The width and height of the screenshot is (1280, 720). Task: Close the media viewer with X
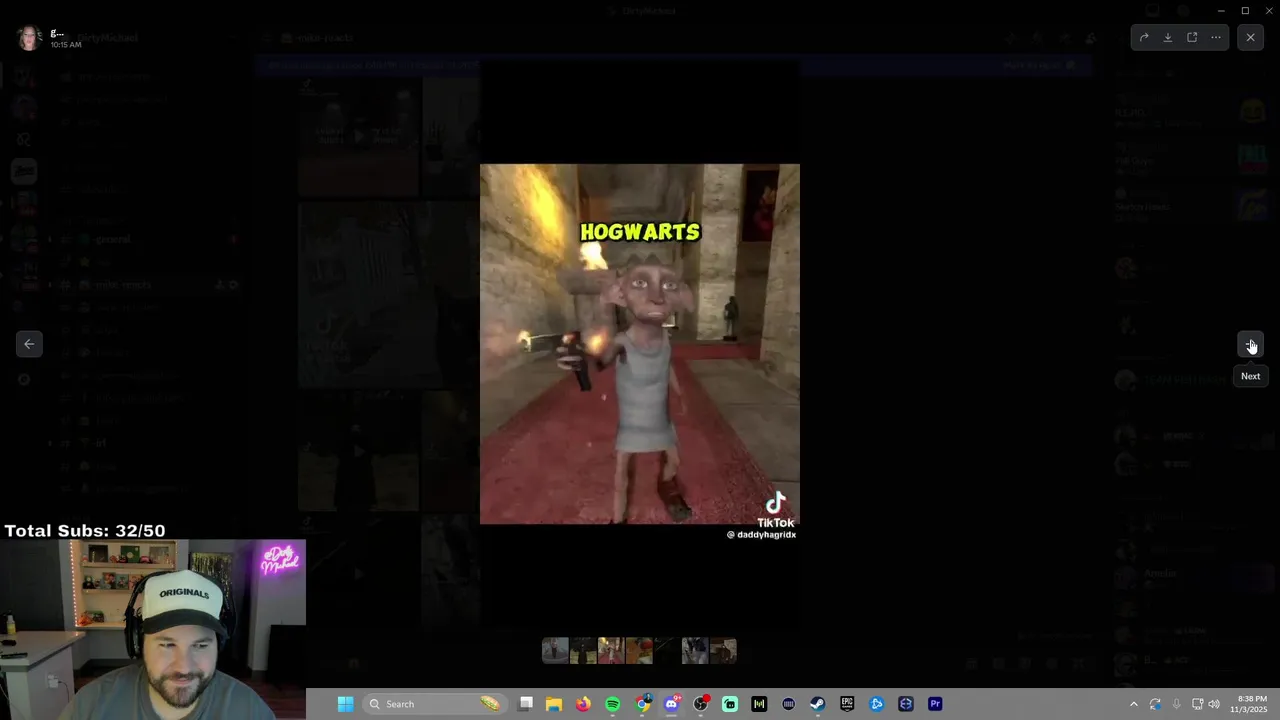pyautogui.click(x=1250, y=37)
